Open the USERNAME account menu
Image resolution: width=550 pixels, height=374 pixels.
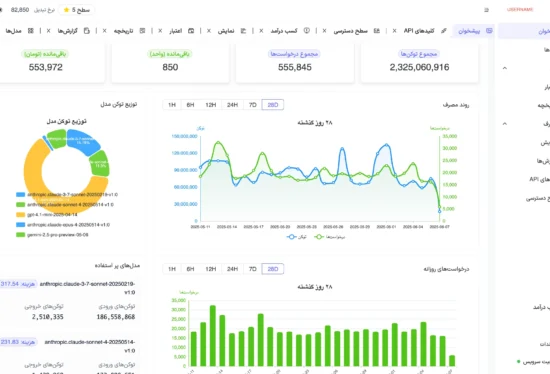[520, 9]
